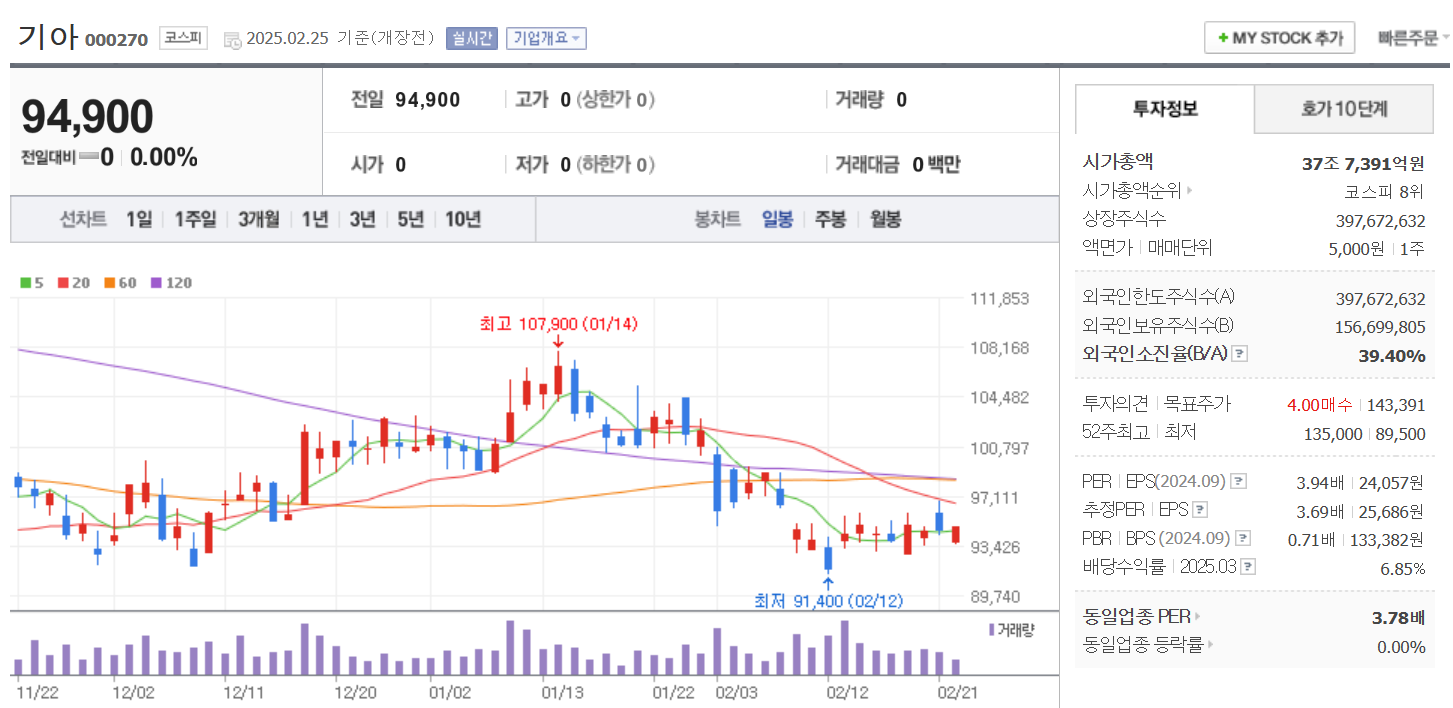Open the 기업개요 dropdown
Viewport: 1453px width, 708px height.
click(546, 37)
